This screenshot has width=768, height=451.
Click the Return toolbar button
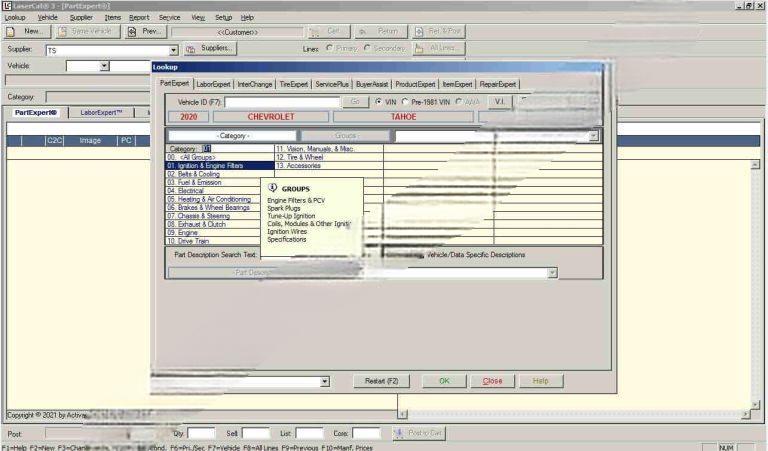click(x=381, y=31)
